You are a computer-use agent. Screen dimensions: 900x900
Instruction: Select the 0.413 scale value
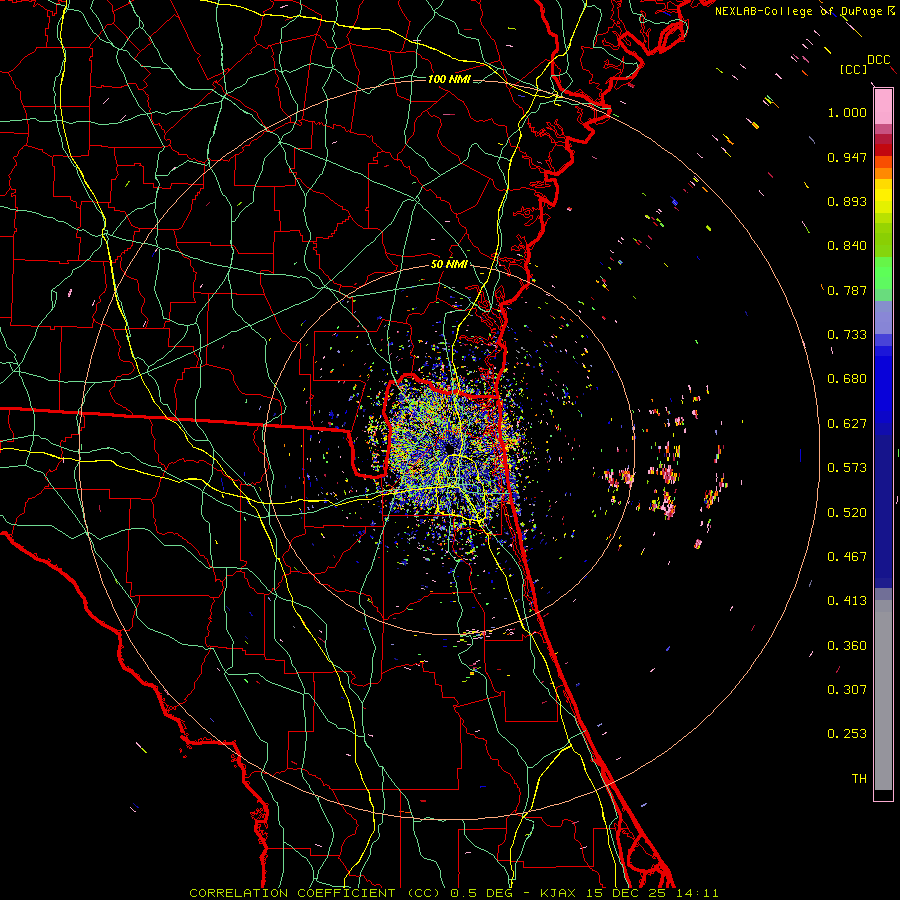pos(847,601)
